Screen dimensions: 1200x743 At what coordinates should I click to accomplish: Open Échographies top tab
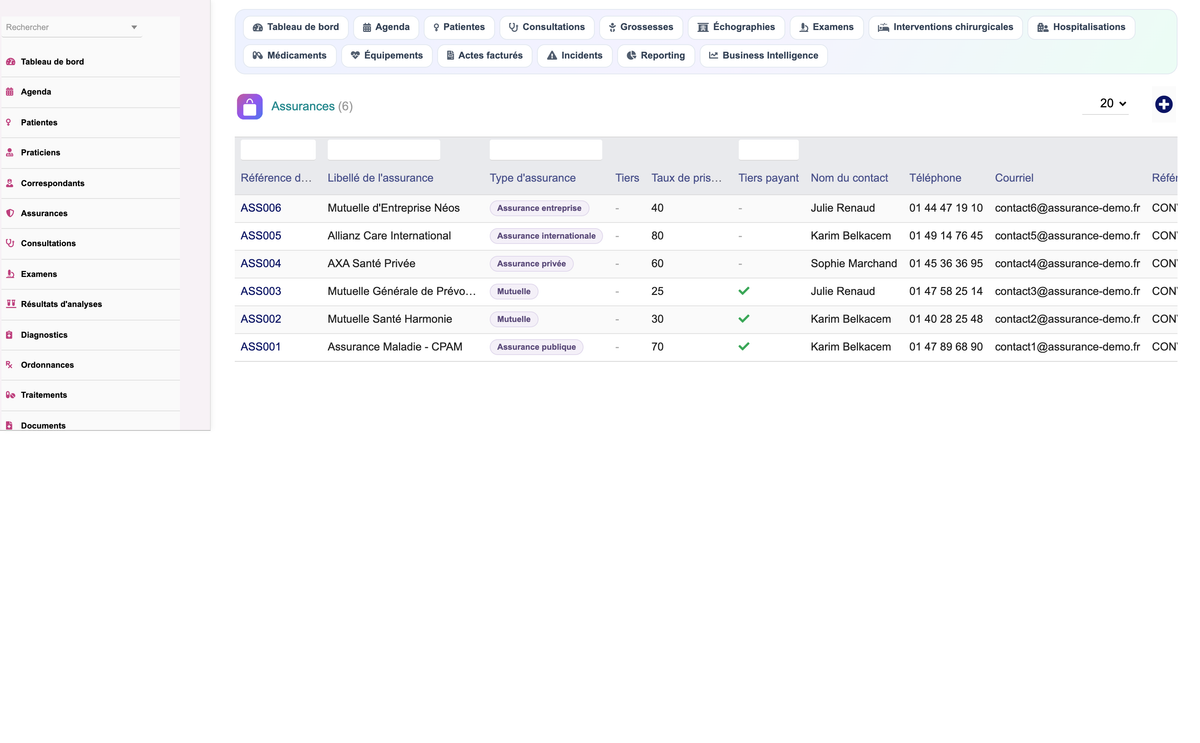(x=736, y=27)
